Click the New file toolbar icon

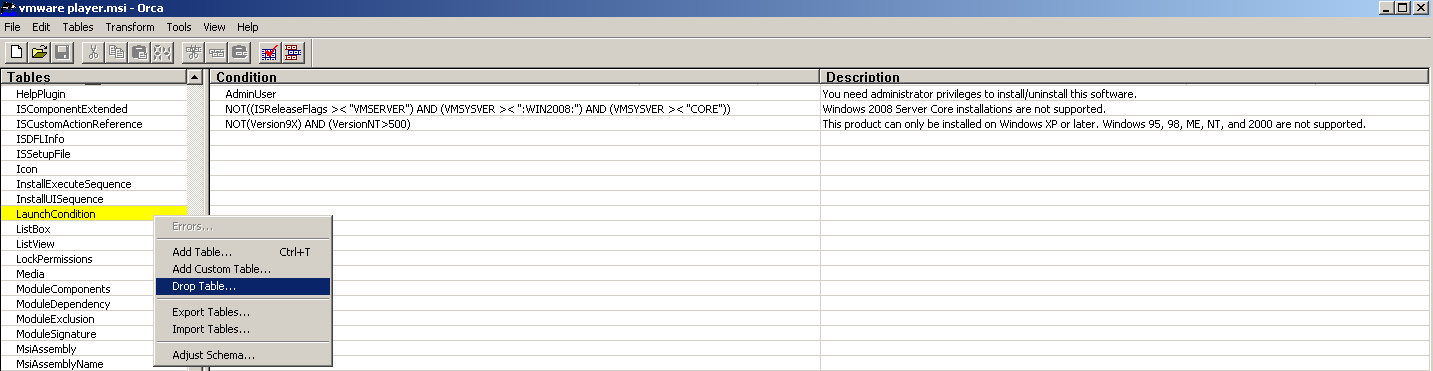[x=17, y=52]
